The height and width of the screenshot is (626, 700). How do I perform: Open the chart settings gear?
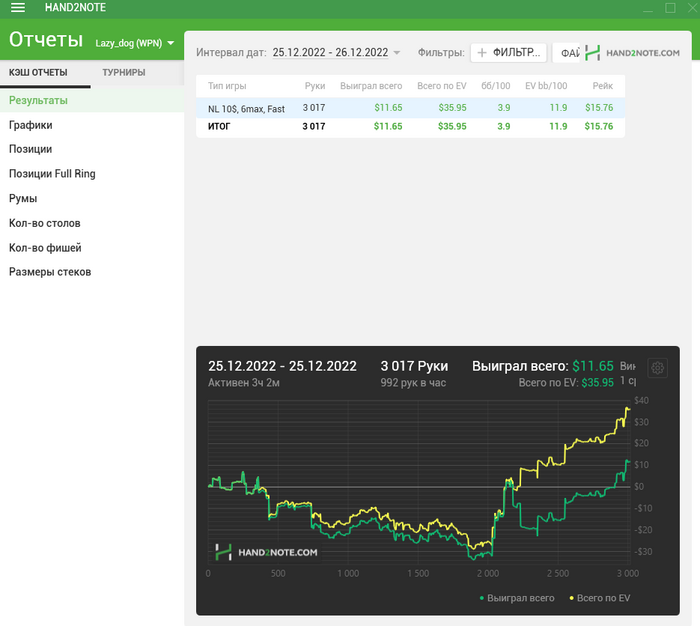point(658,368)
